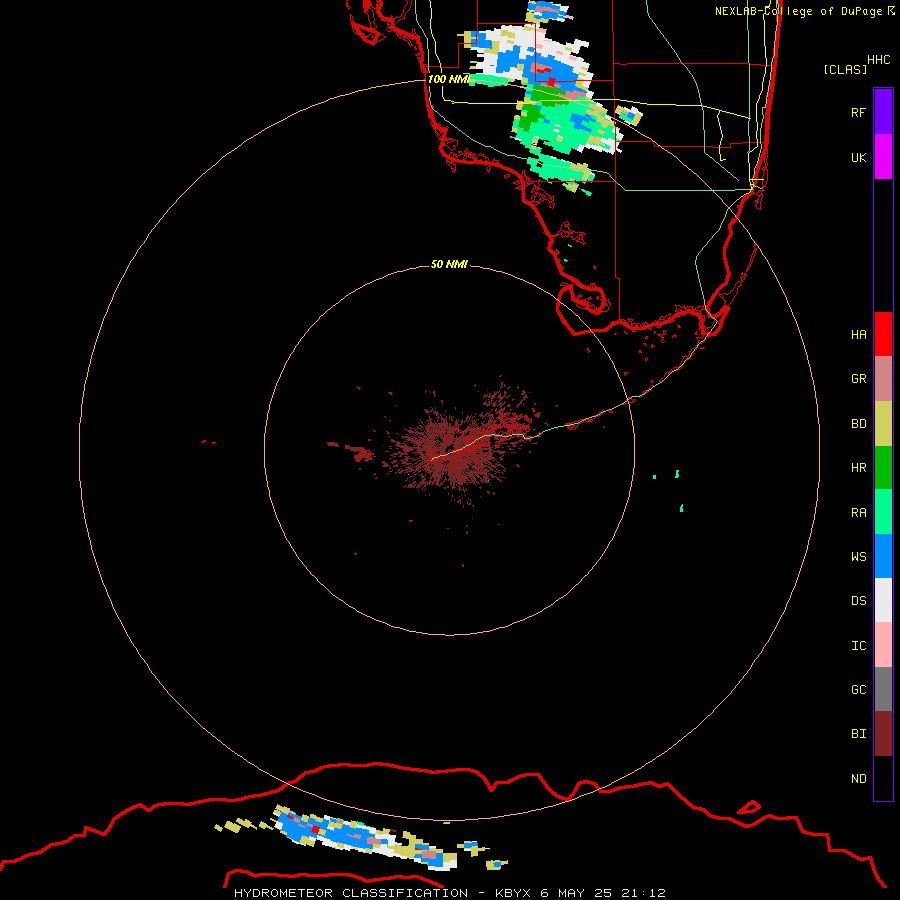The image size is (900, 900).
Task: Click the HA legend label
Action: pos(858,334)
